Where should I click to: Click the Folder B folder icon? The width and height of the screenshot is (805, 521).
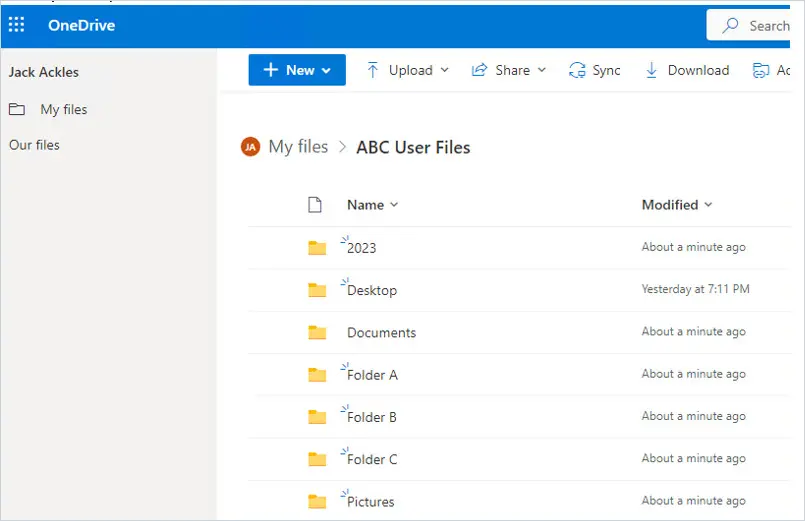pos(317,417)
